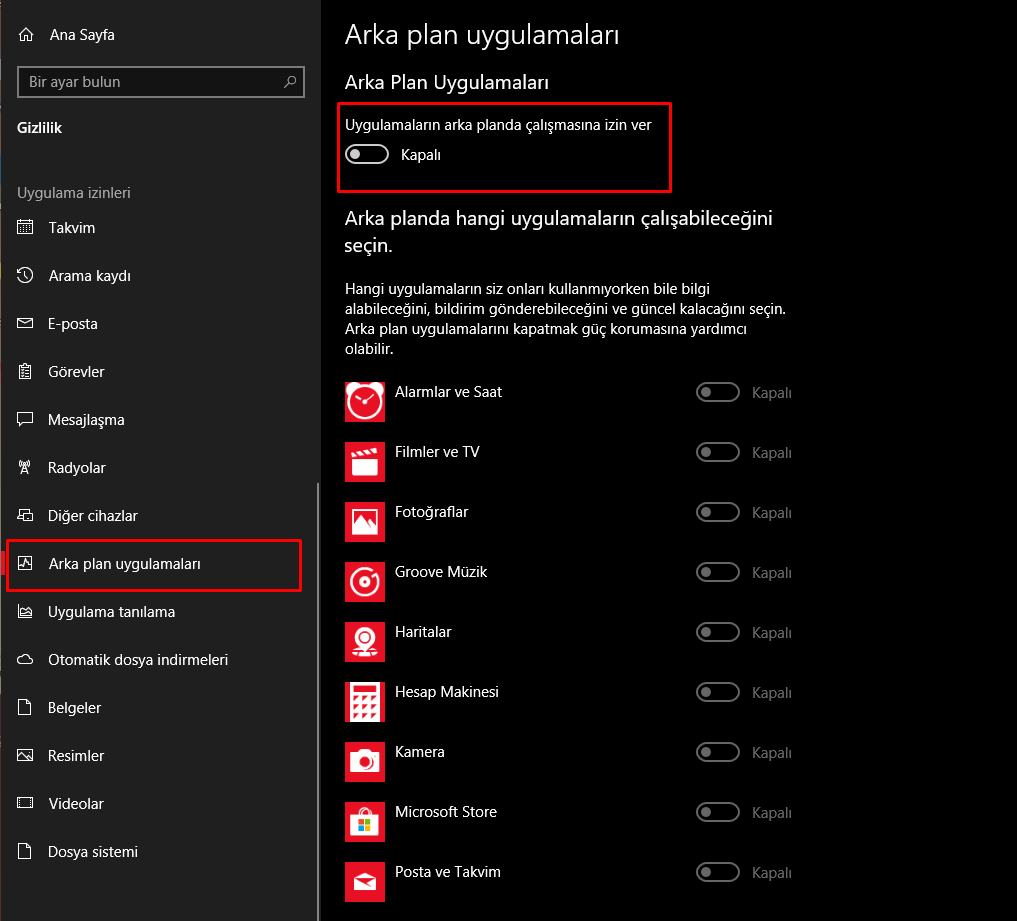Click the Resimler picture icon
The width and height of the screenshot is (1017, 921).
pyautogui.click(x=25, y=755)
